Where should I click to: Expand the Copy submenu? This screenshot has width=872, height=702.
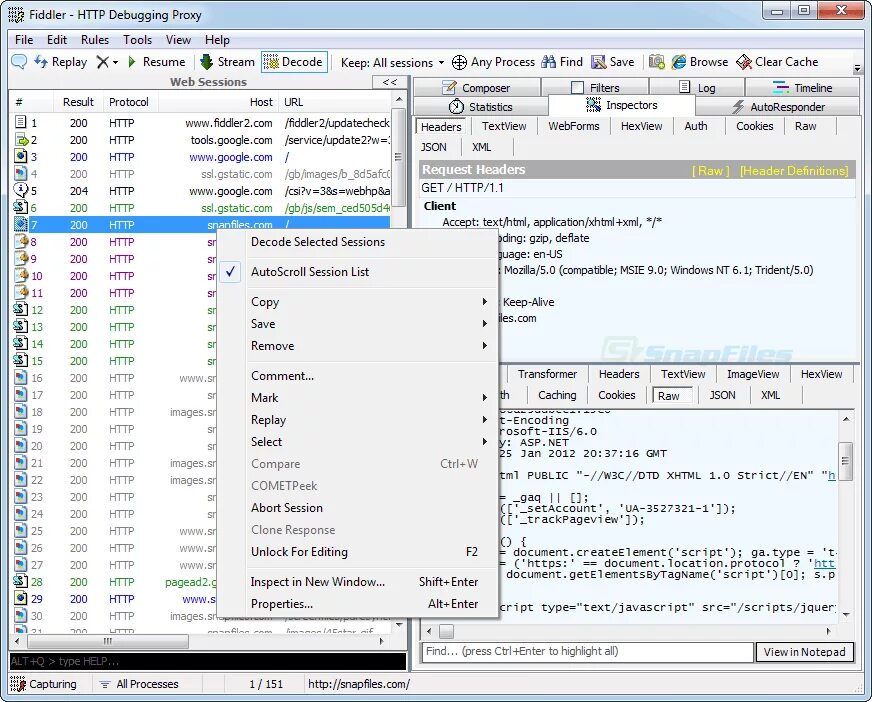[358, 302]
